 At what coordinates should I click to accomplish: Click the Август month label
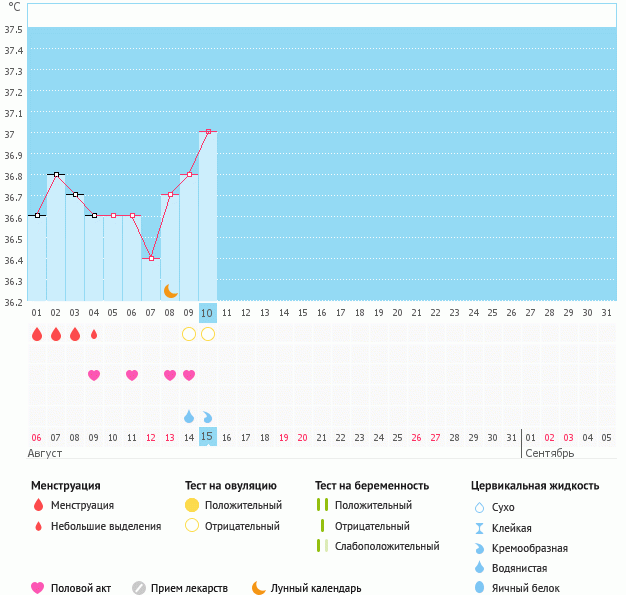46,454
